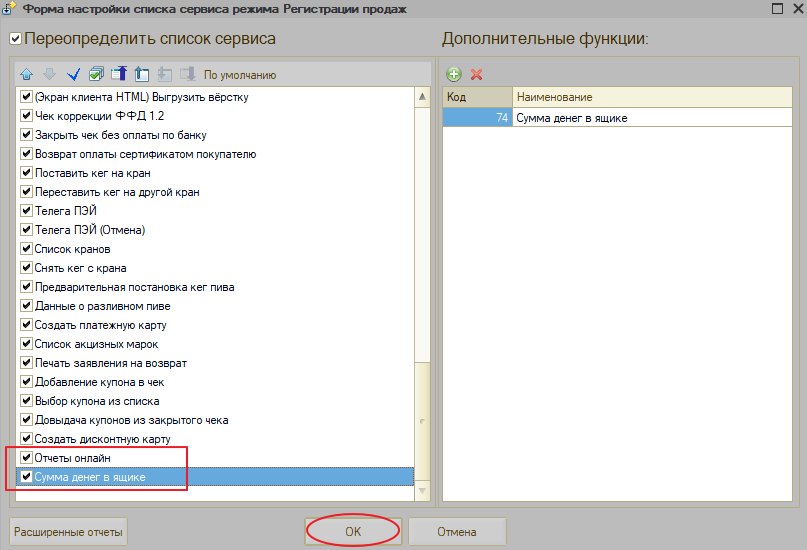Toggle 'Поставить кег на кран' checkbox
The height and width of the screenshot is (550, 807).
click(26, 173)
